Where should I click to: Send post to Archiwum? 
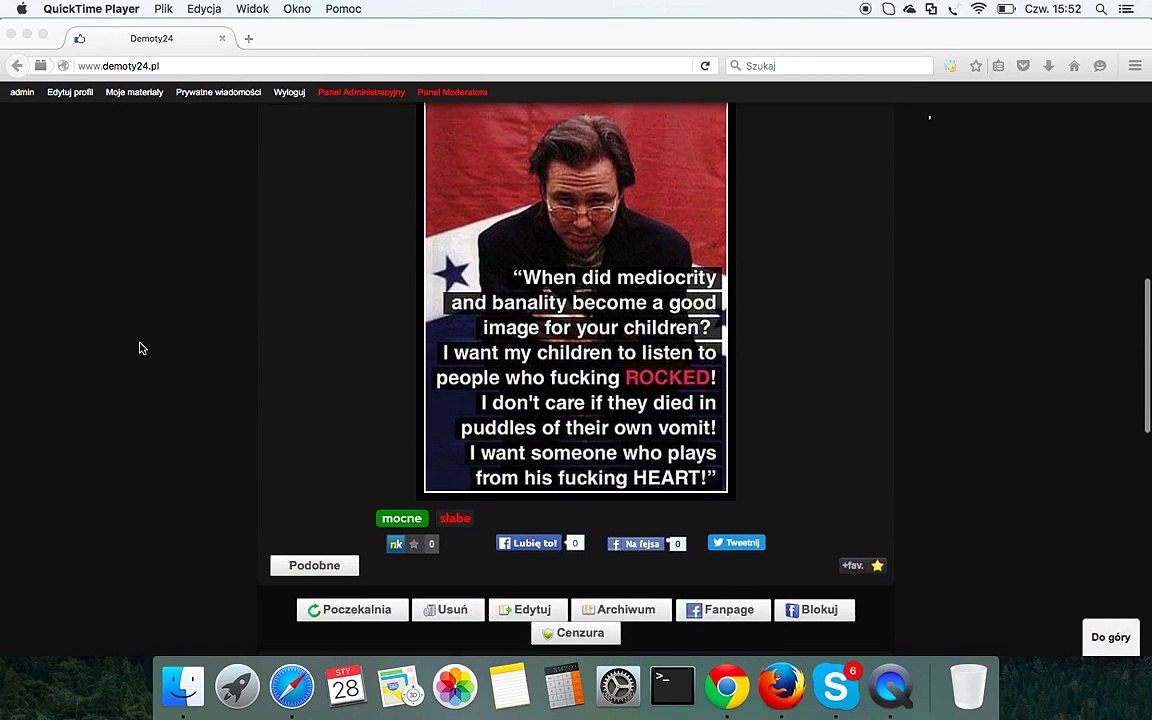(622, 610)
